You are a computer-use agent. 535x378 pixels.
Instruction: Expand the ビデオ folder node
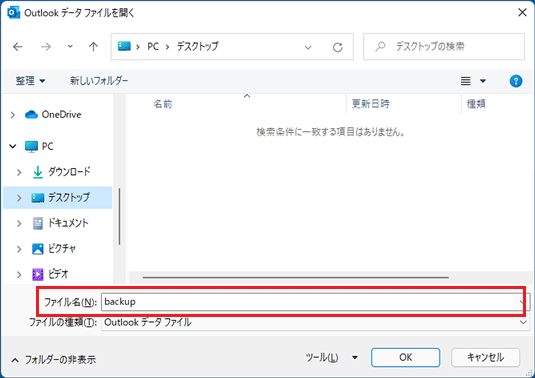(19, 275)
